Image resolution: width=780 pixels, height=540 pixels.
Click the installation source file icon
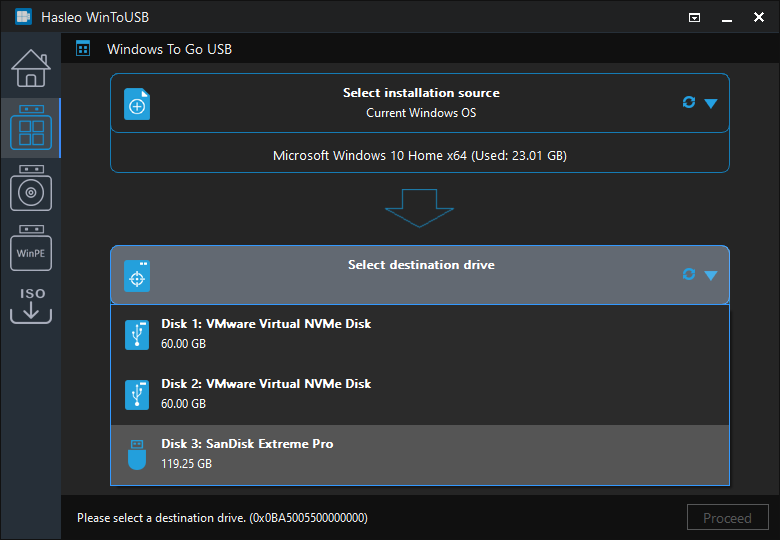137,104
